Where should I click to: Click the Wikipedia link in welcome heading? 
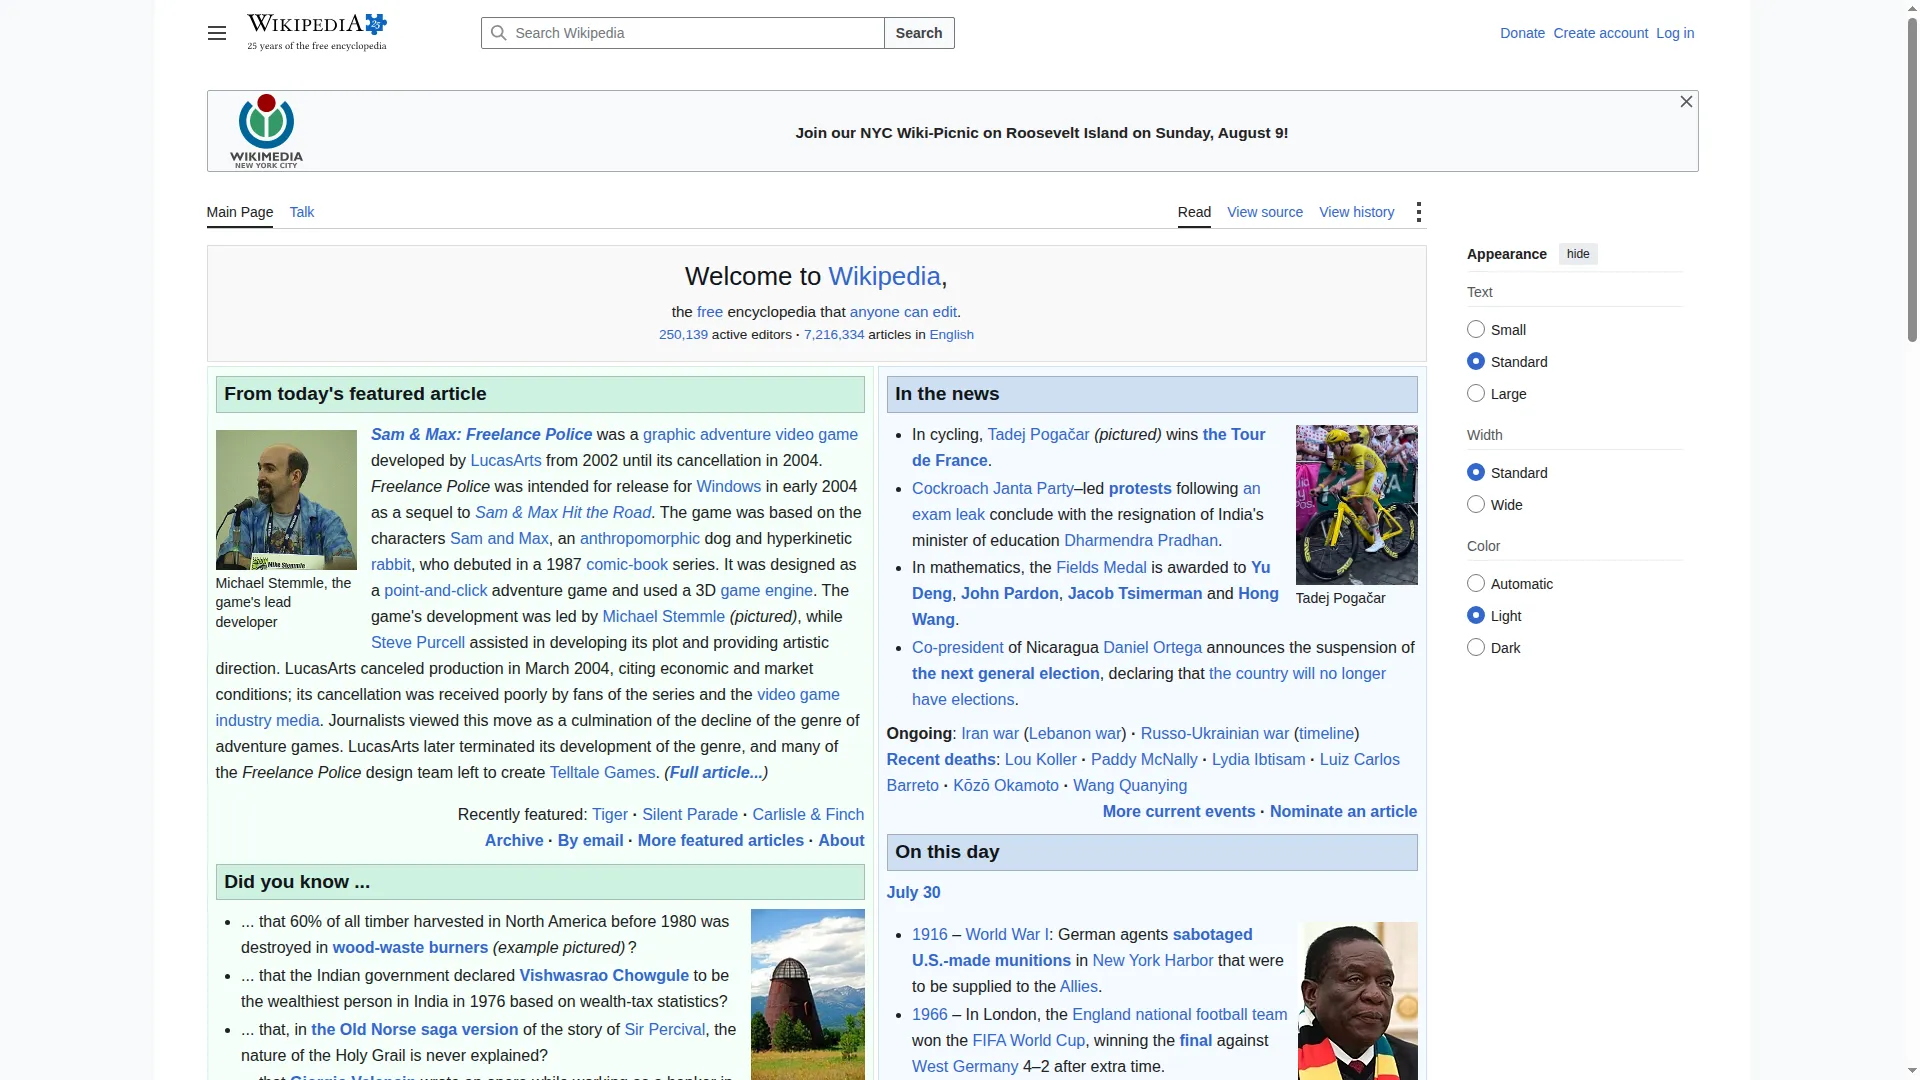click(x=884, y=276)
